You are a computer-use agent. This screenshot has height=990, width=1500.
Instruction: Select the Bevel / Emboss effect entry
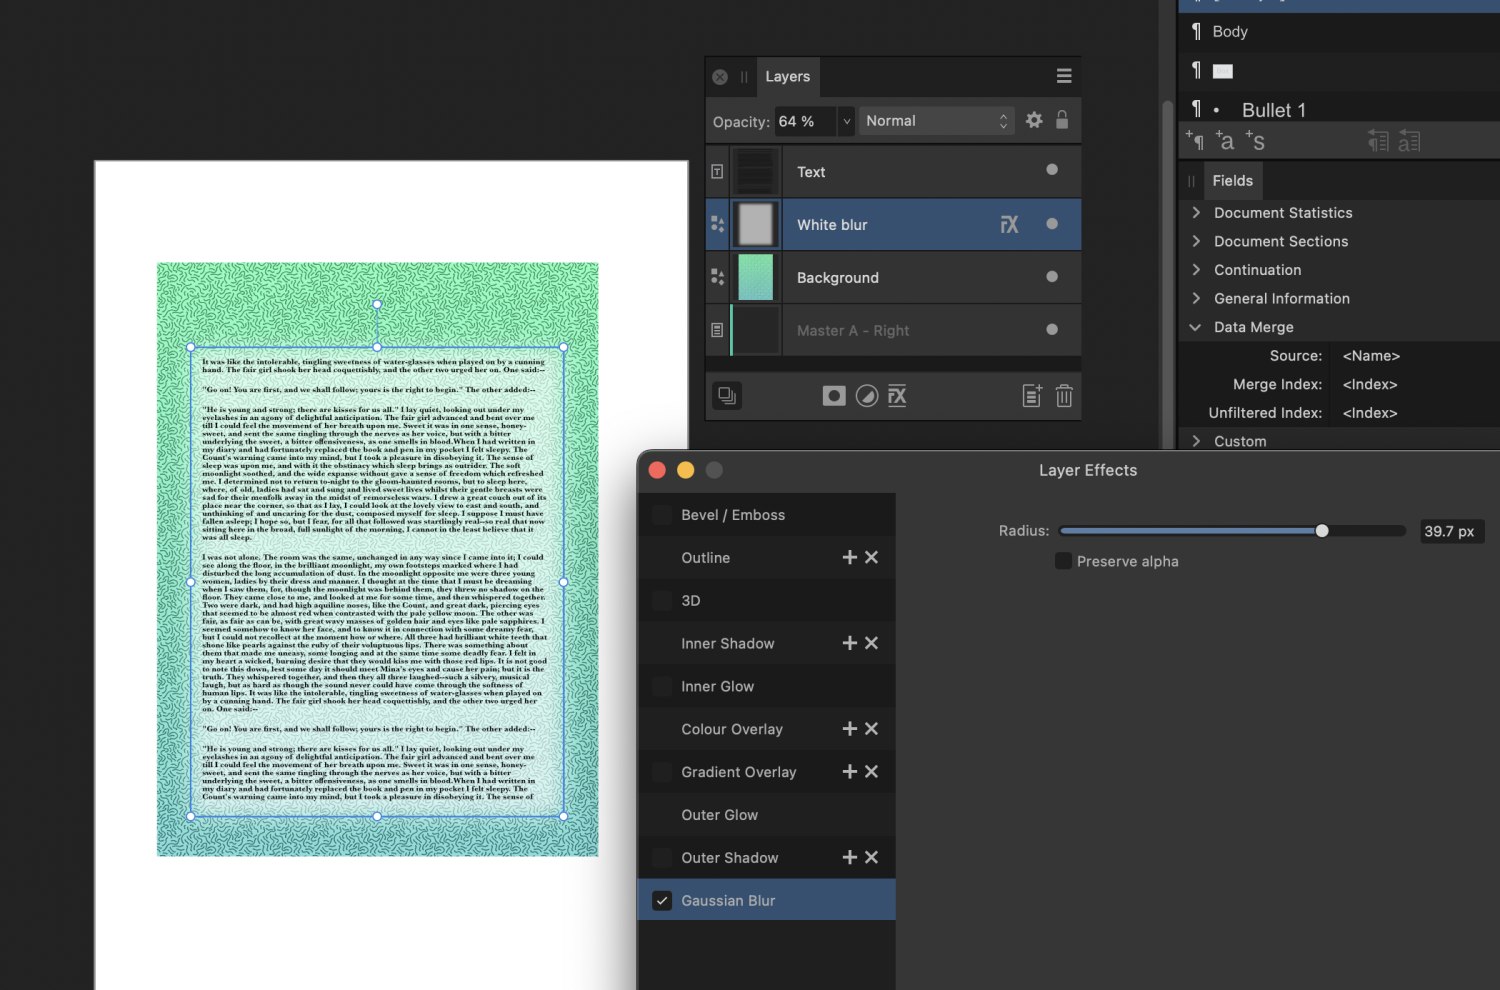(733, 514)
